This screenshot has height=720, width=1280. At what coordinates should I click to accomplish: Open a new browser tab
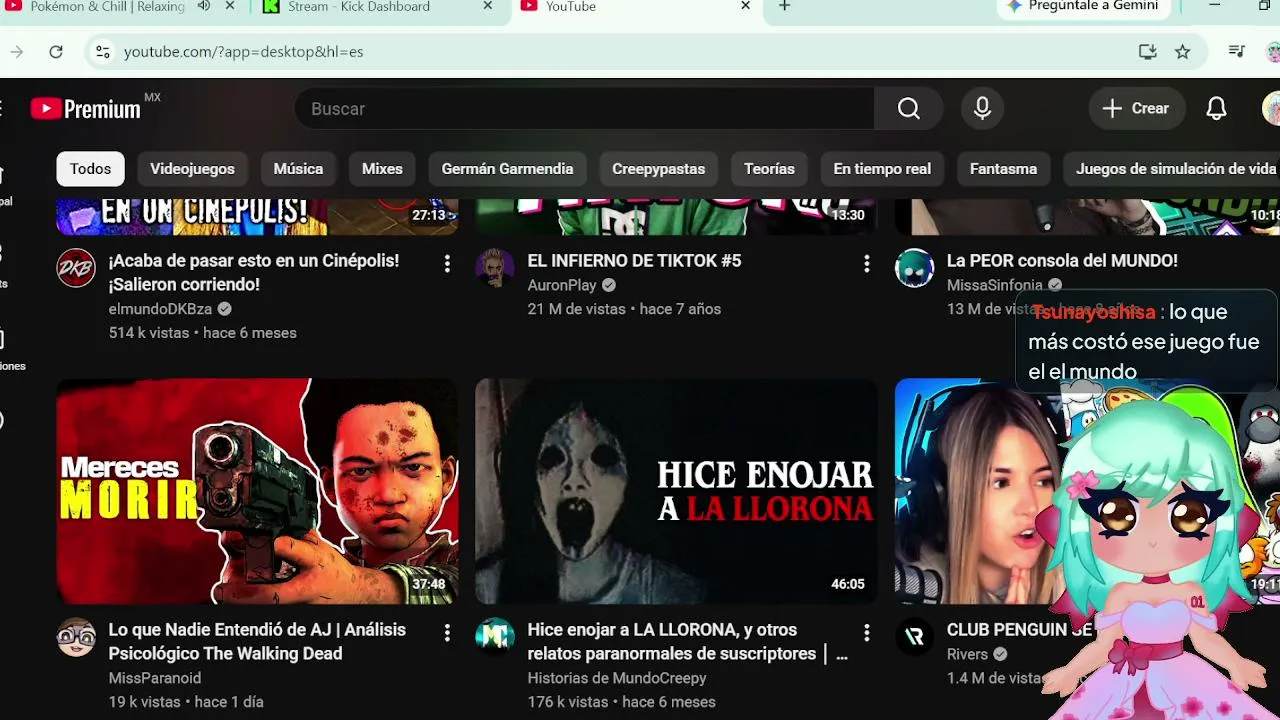click(x=785, y=6)
